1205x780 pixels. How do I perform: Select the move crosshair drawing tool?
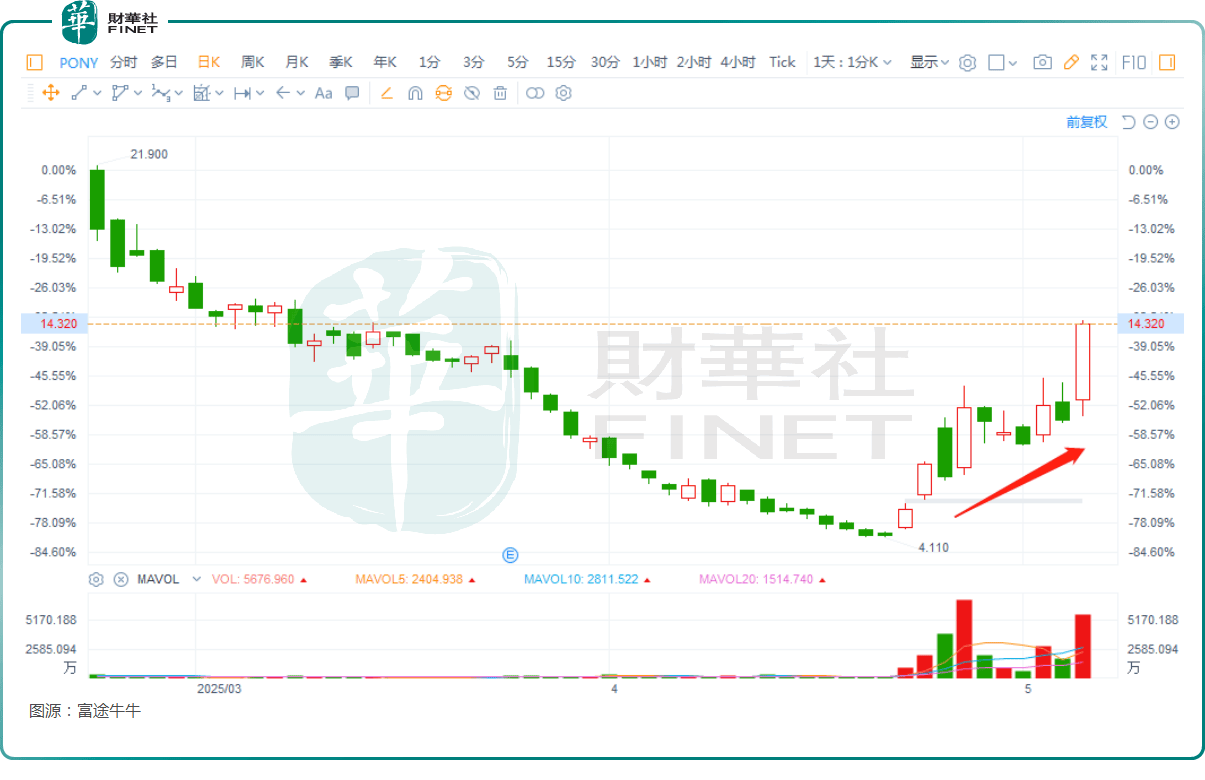51,93
